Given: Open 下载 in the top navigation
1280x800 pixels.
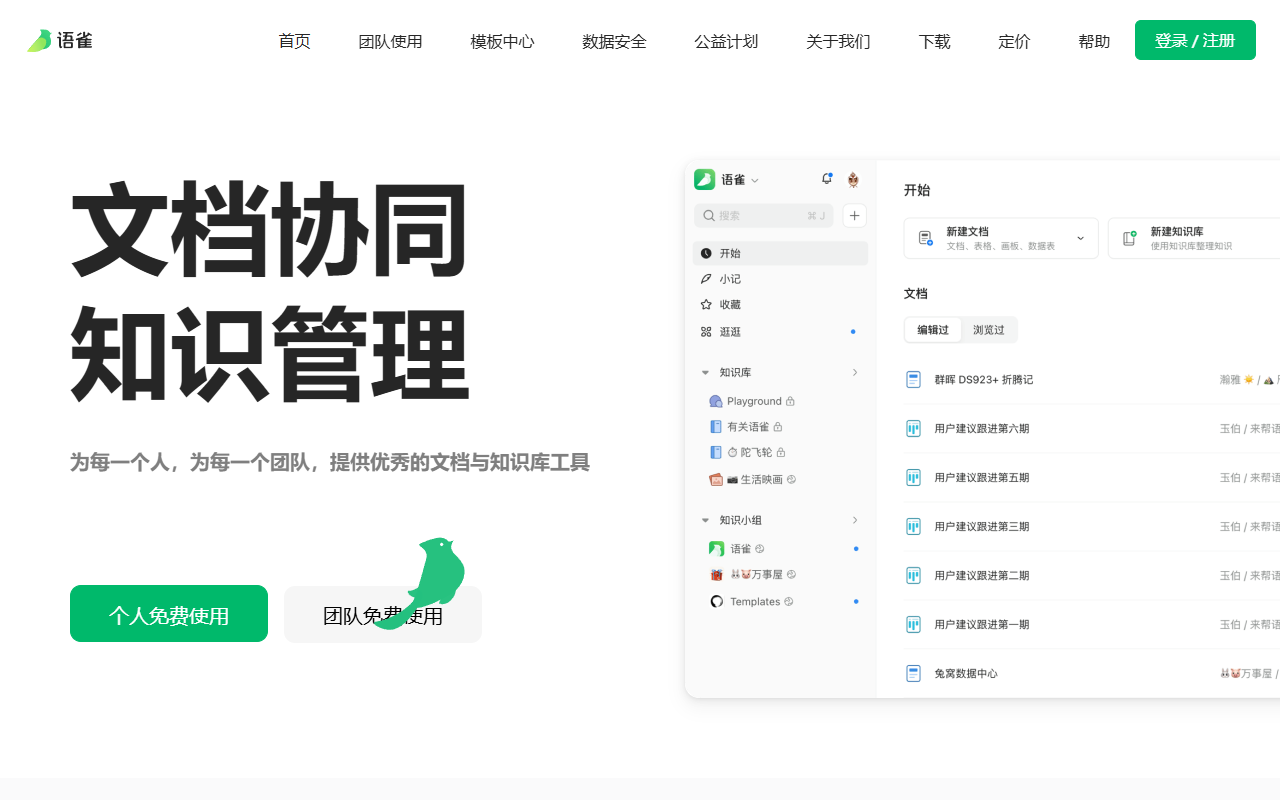Looking at the screenshot, I should coord(934,41).
